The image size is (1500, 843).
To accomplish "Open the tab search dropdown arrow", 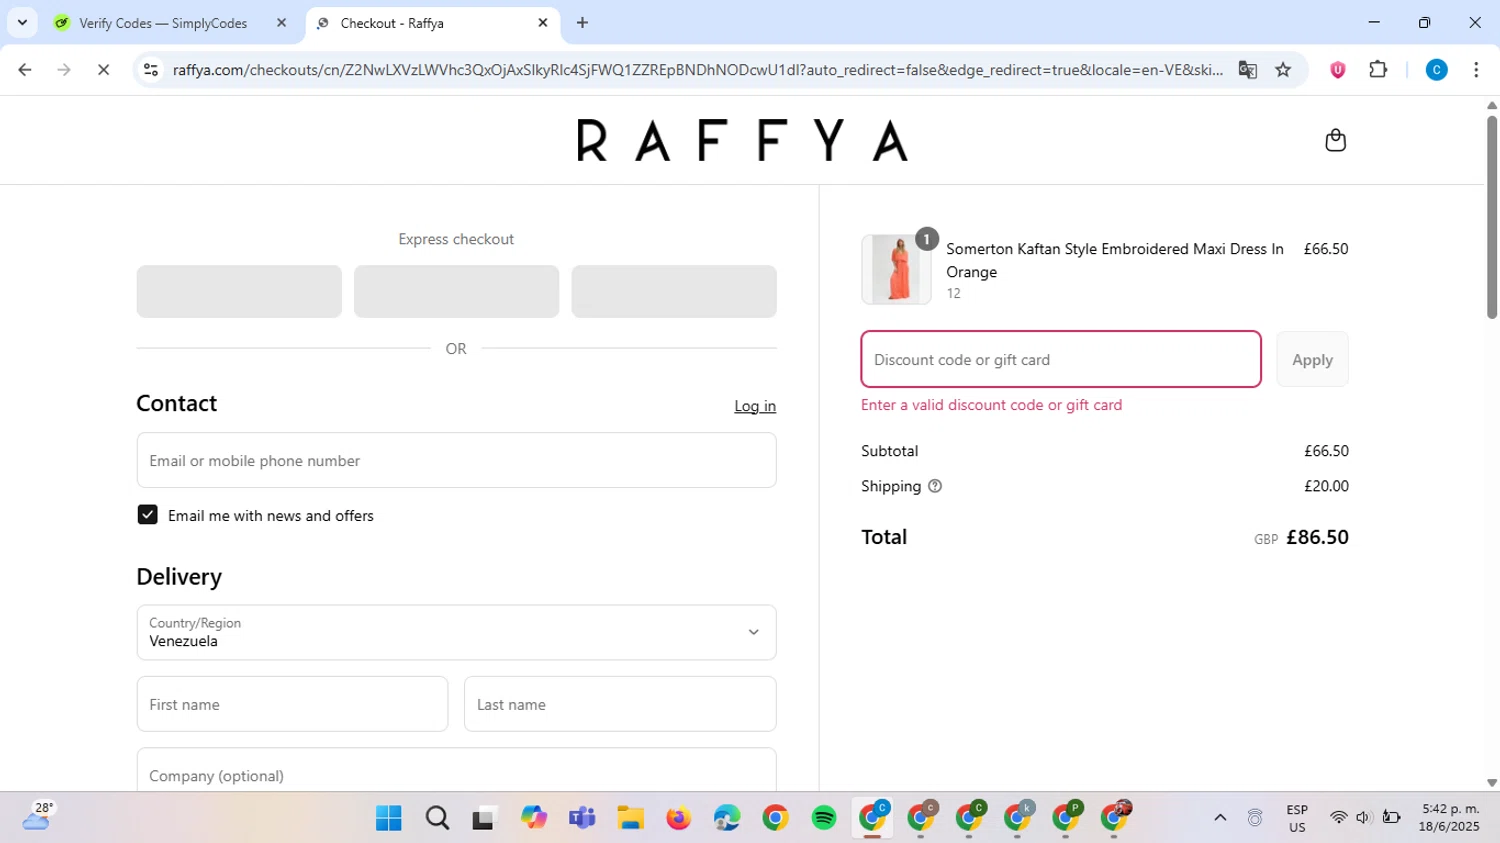I will click(22, 23).
